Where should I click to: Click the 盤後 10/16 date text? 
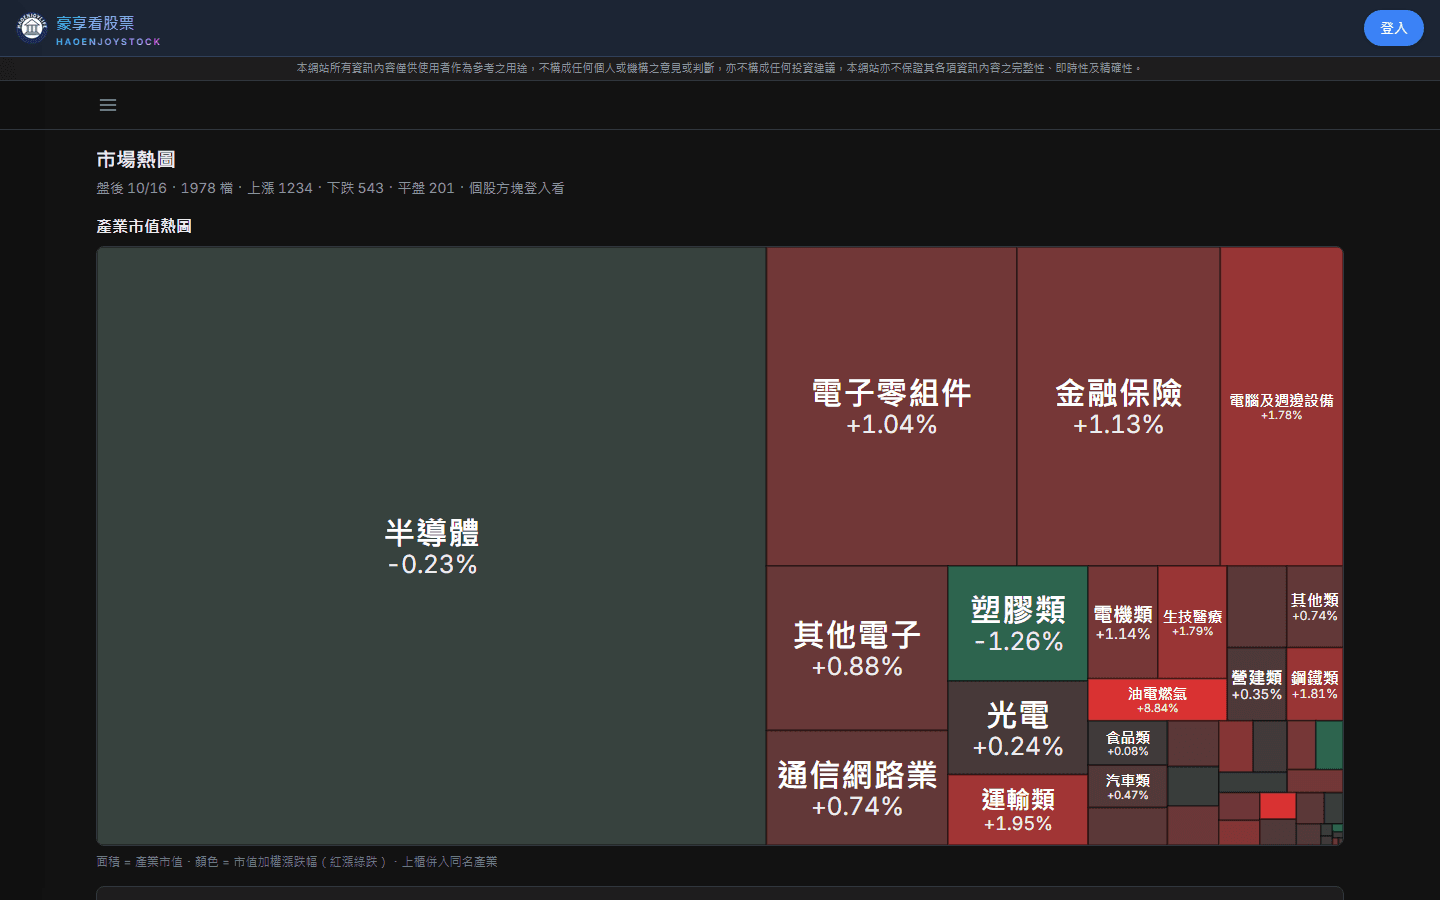(x=131, y=188)
